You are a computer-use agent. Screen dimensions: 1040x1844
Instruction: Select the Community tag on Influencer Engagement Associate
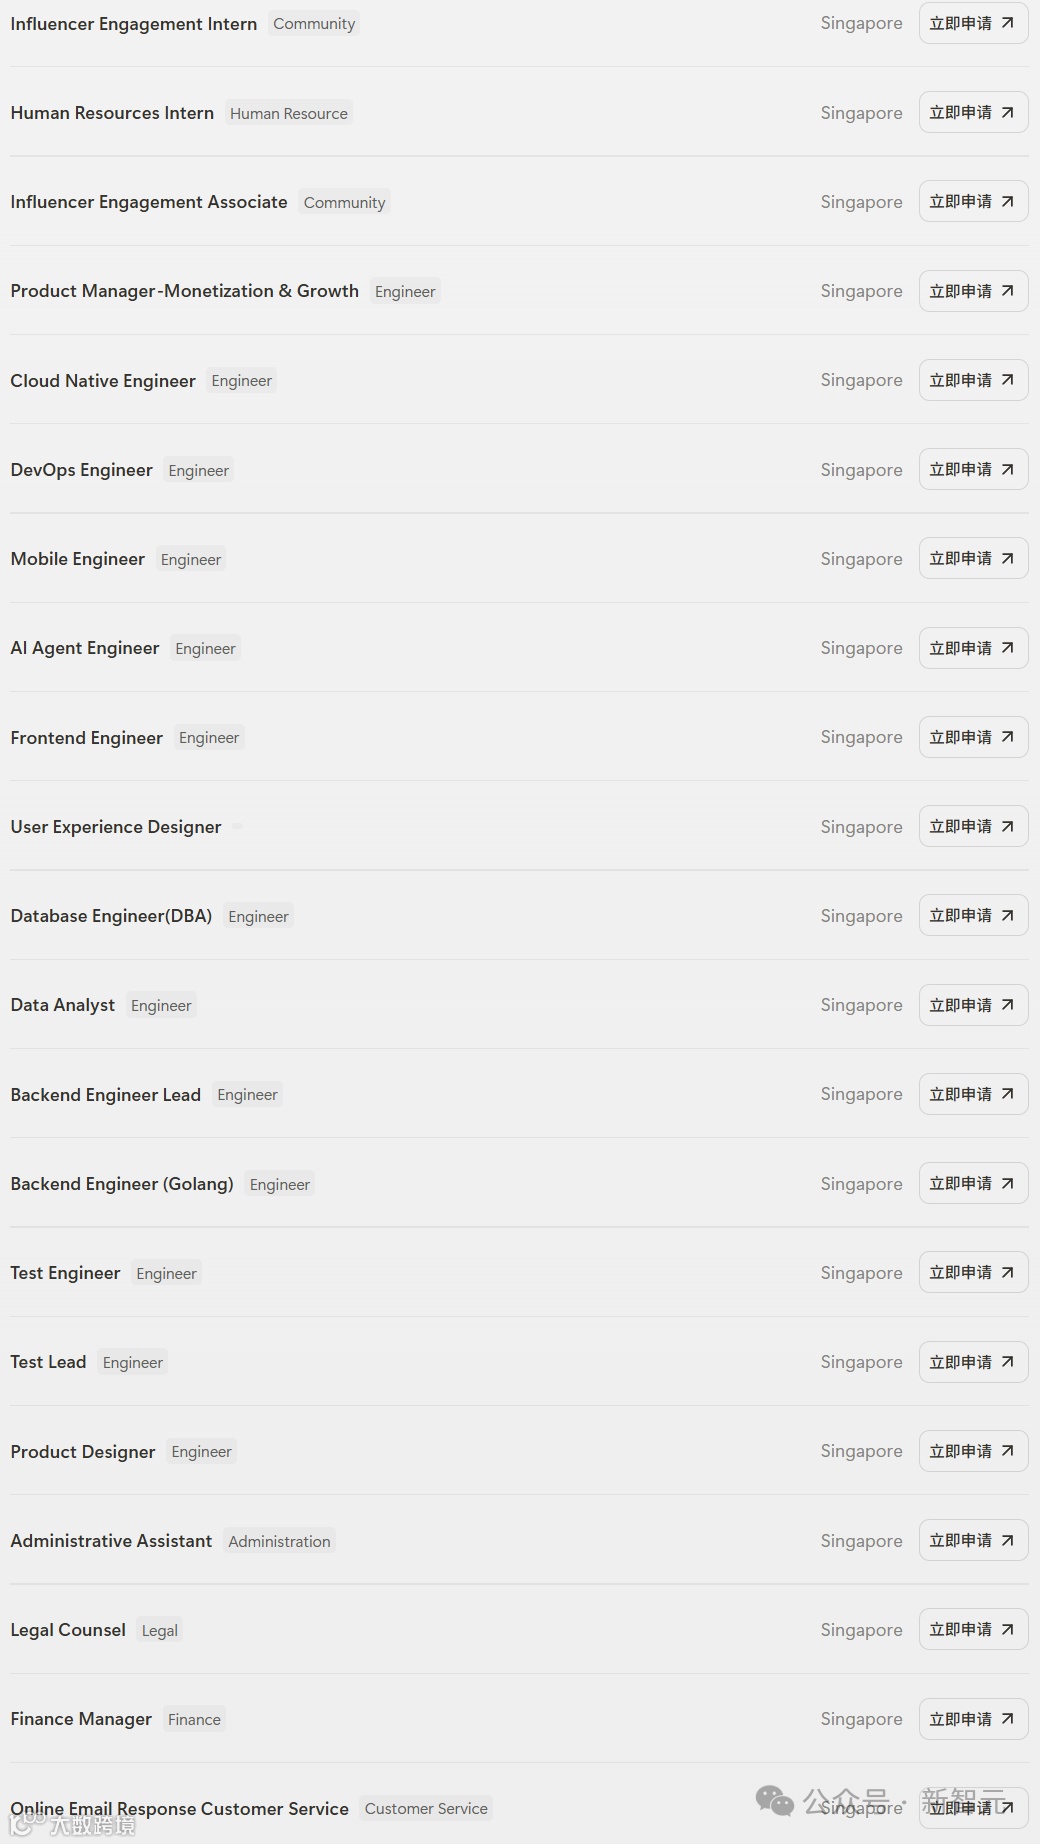click(344, 202)
